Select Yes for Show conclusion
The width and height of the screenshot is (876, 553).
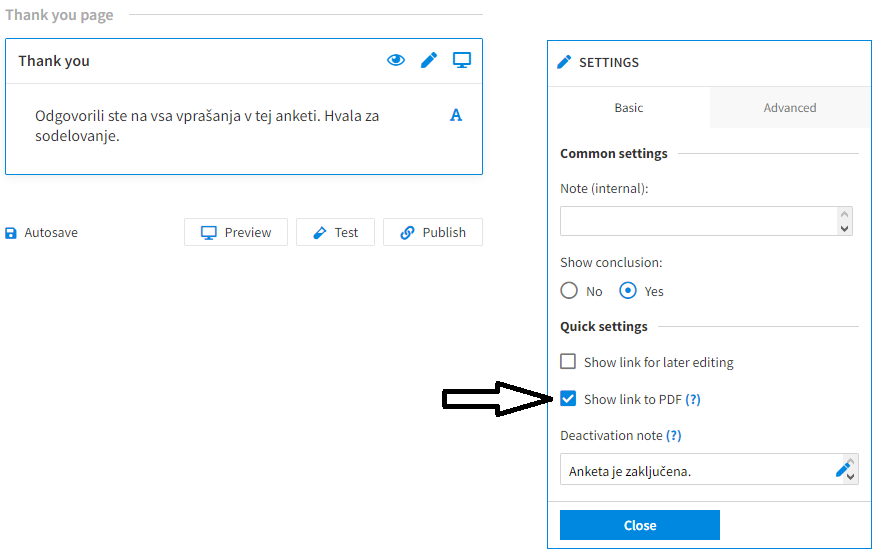pos(628,290)
